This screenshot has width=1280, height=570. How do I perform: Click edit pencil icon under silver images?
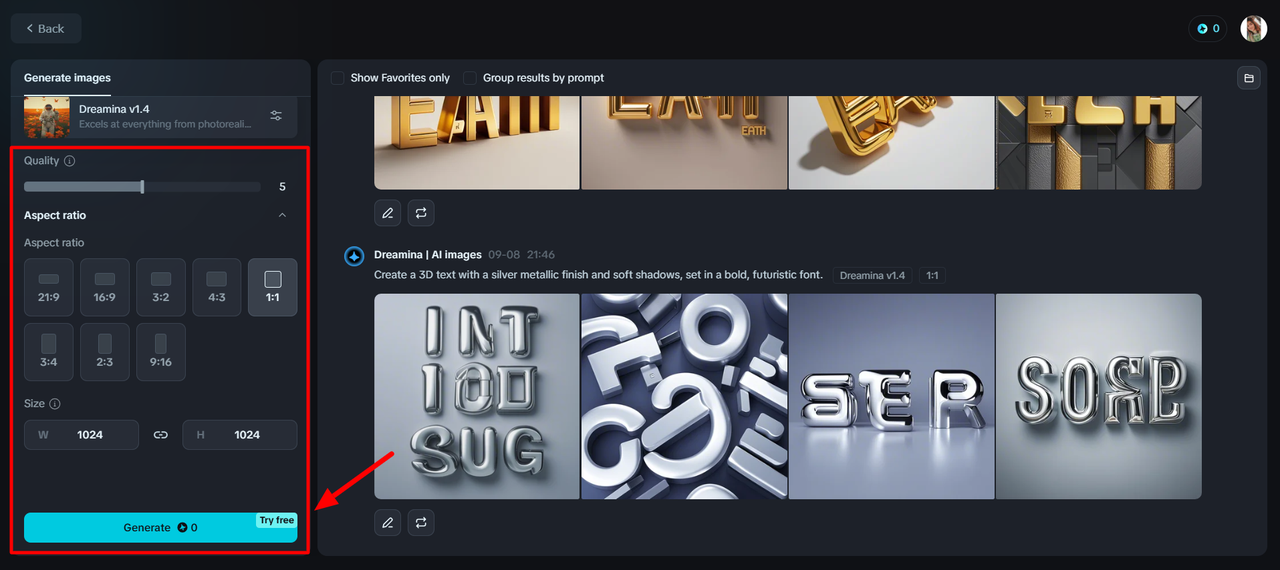pos(388,522)
